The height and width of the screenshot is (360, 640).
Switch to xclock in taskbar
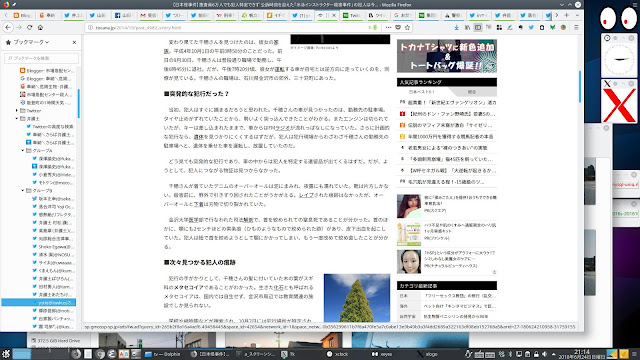point(337,354)
